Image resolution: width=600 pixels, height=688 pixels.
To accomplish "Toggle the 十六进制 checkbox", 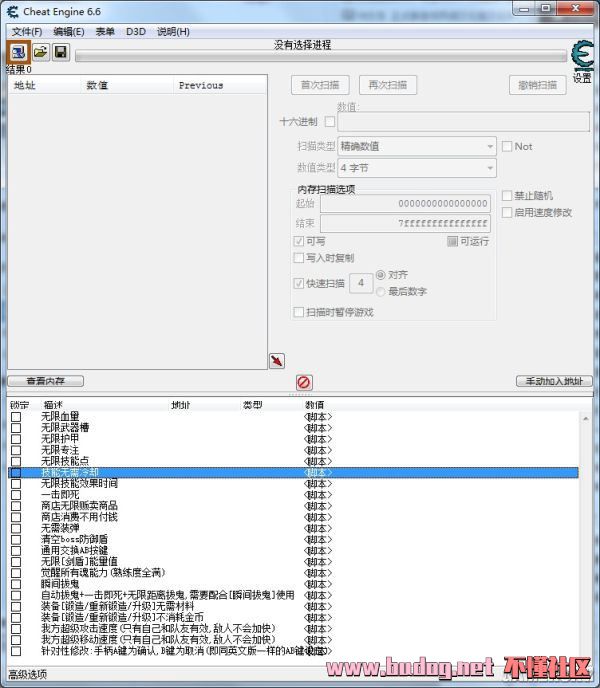I will point(330,122).
